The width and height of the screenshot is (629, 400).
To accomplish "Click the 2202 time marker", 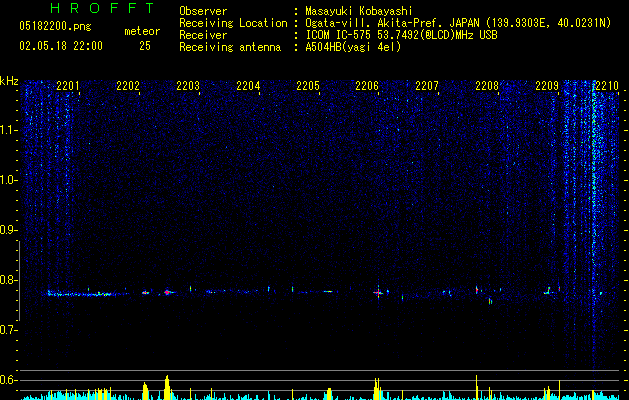I will [128, 86].
